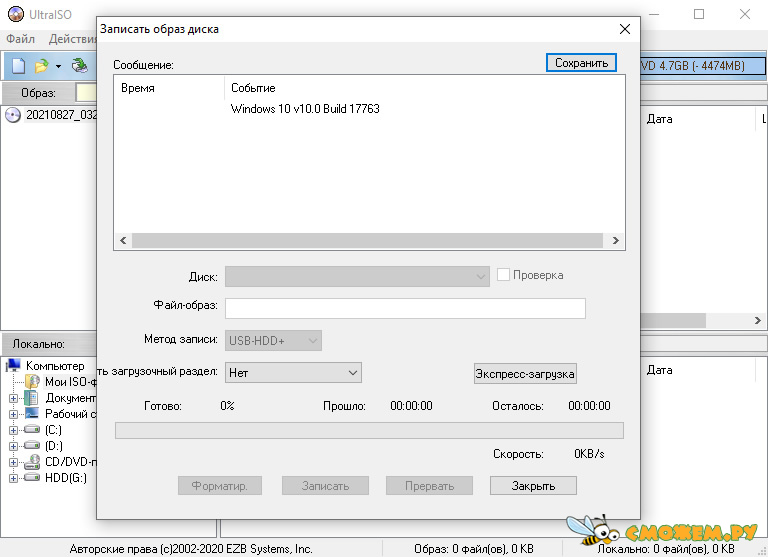The width and height of the screenshot is (768, 557).
Task: Click the Файл-образ input field
Action: click(x=405, y=308)
